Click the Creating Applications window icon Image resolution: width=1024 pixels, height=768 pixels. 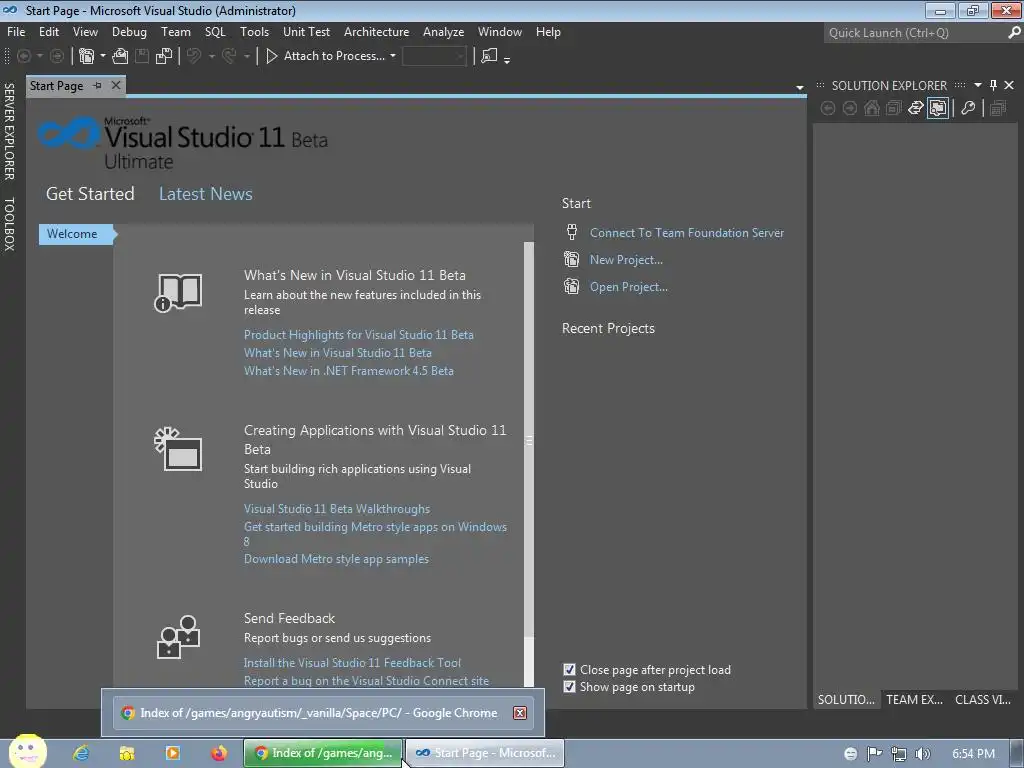tap(178, 449)
